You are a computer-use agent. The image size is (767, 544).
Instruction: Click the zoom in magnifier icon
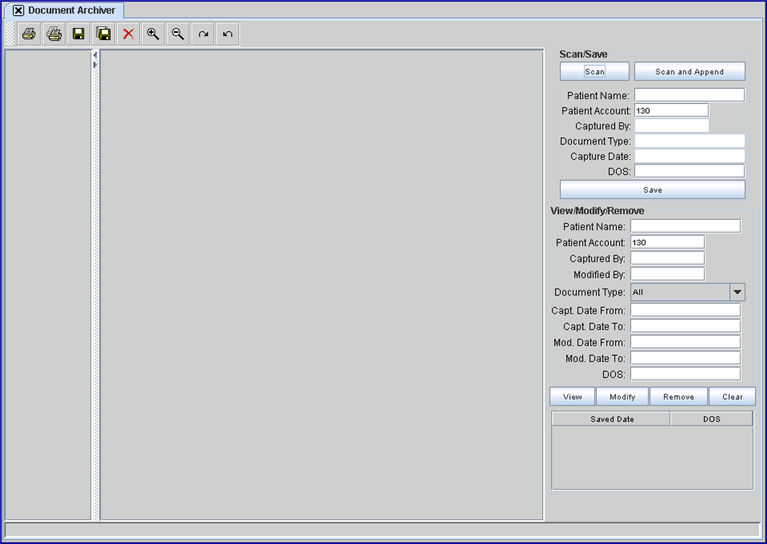[153, 34]
